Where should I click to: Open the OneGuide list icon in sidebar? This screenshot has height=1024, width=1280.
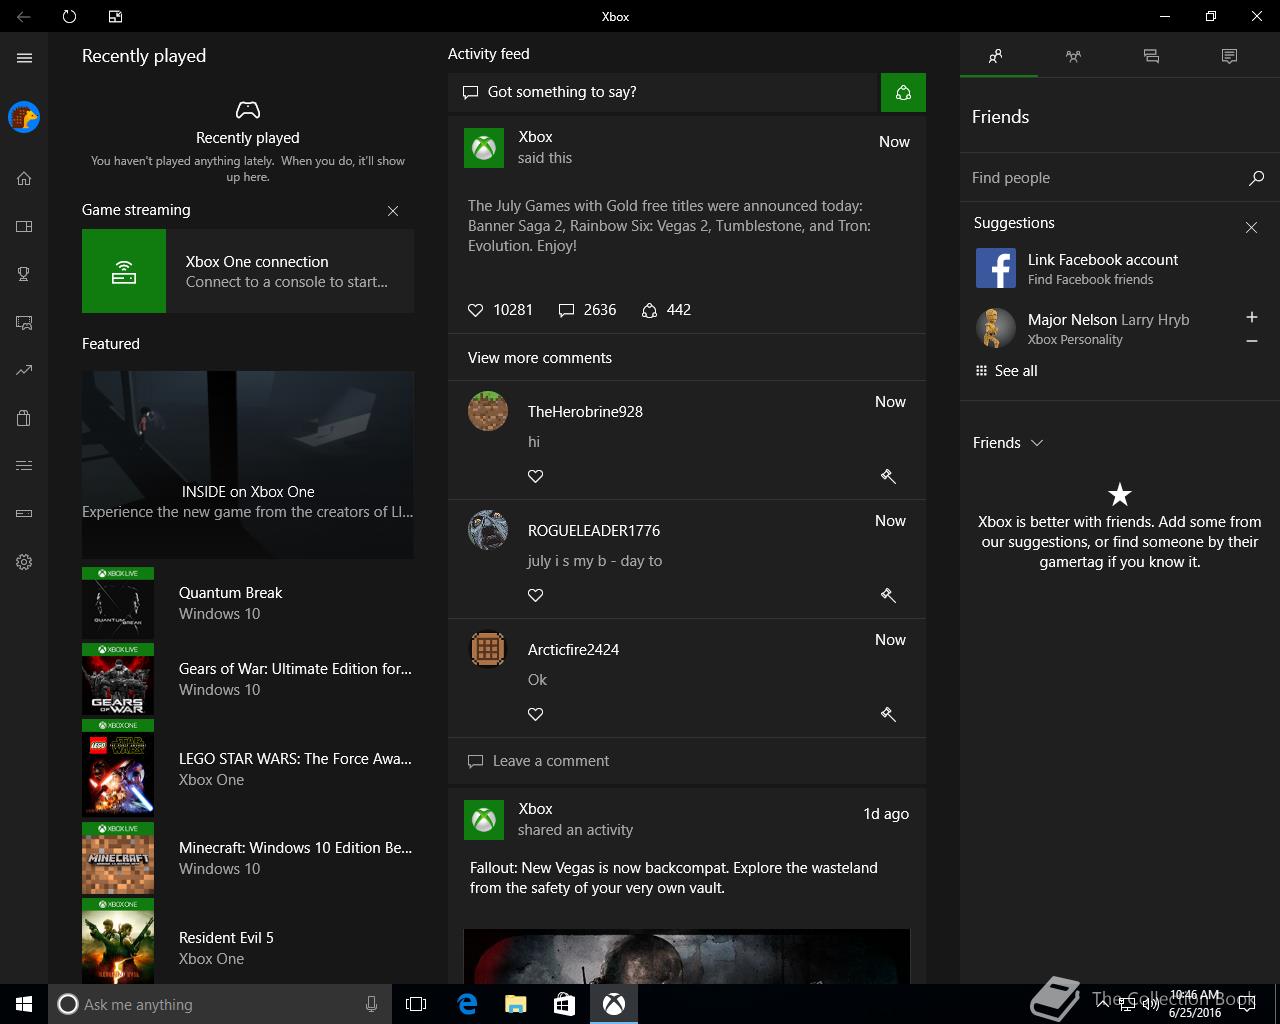click(x=24, y=465)
